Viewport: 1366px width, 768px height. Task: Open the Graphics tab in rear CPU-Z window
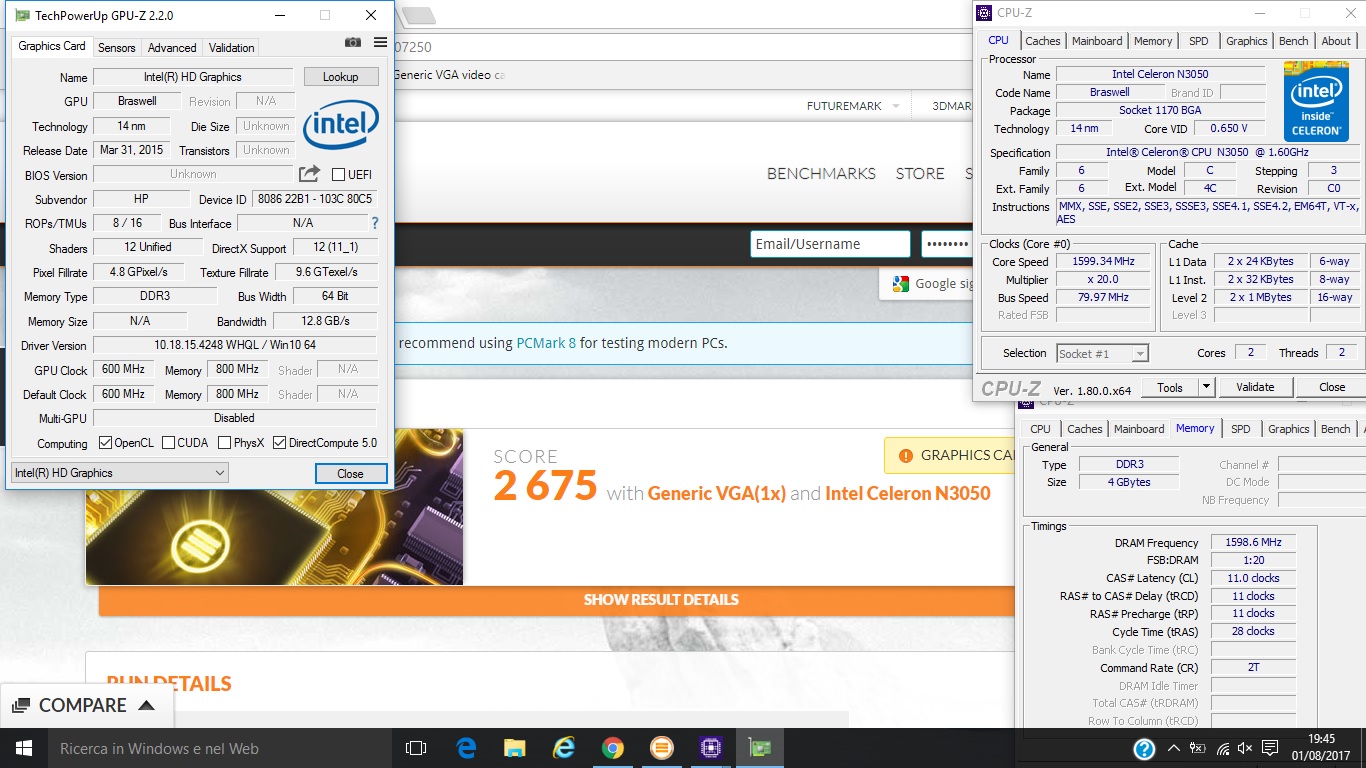pyautogui.click(x=1288, y=429)
